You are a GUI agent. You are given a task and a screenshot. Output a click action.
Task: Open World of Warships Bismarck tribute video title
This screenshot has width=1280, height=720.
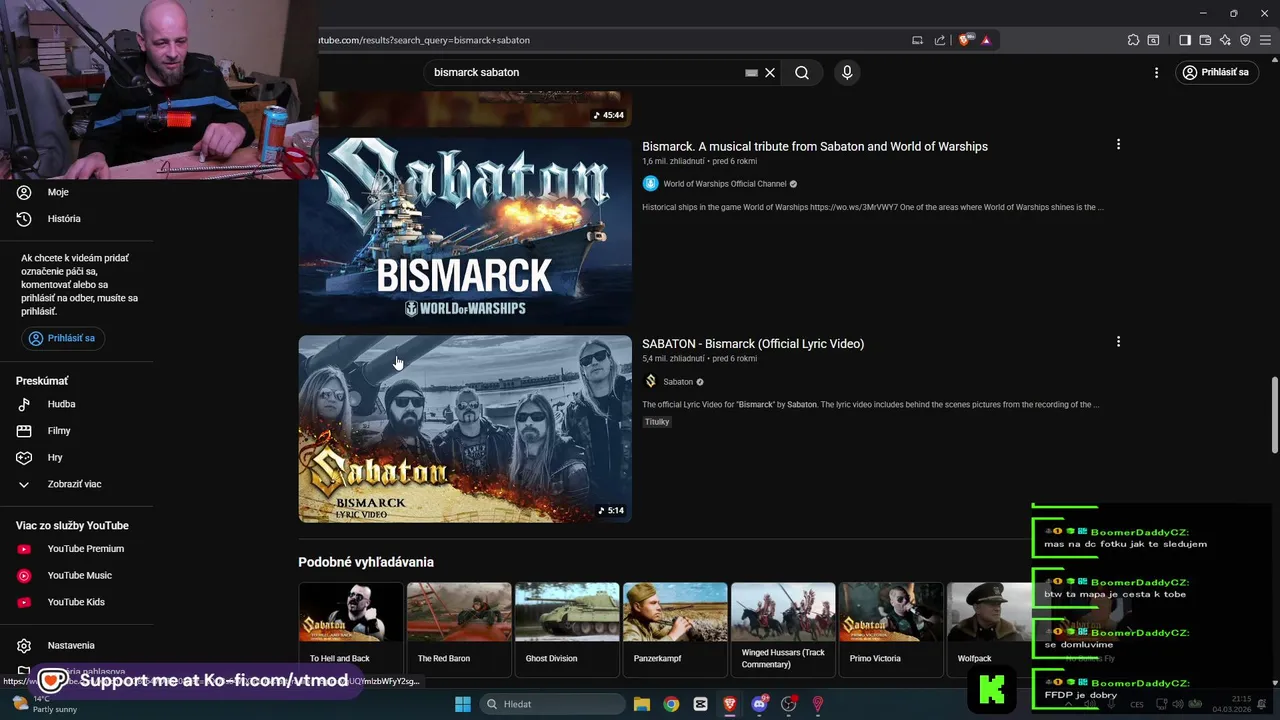tap(815, 146)
